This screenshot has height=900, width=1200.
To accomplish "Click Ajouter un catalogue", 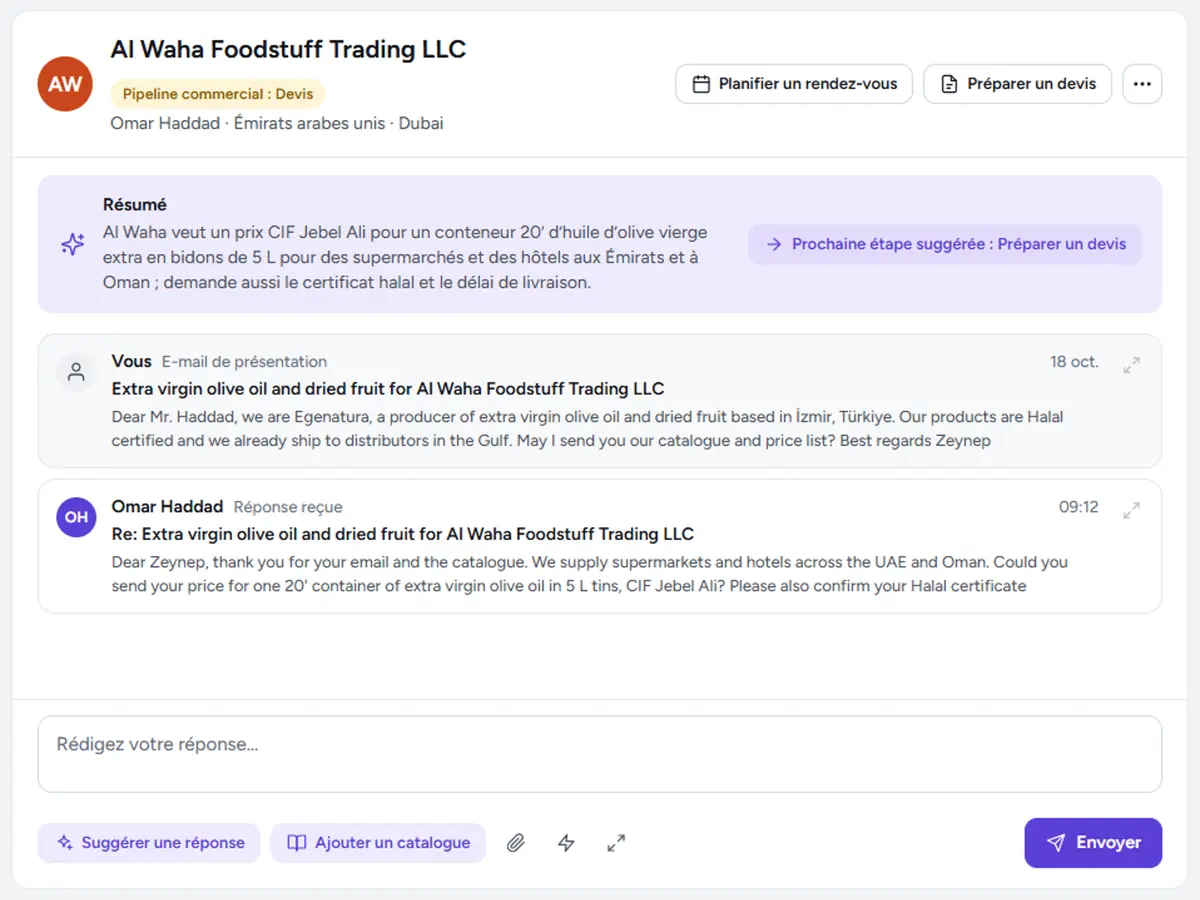I will [x=378, y=843].
